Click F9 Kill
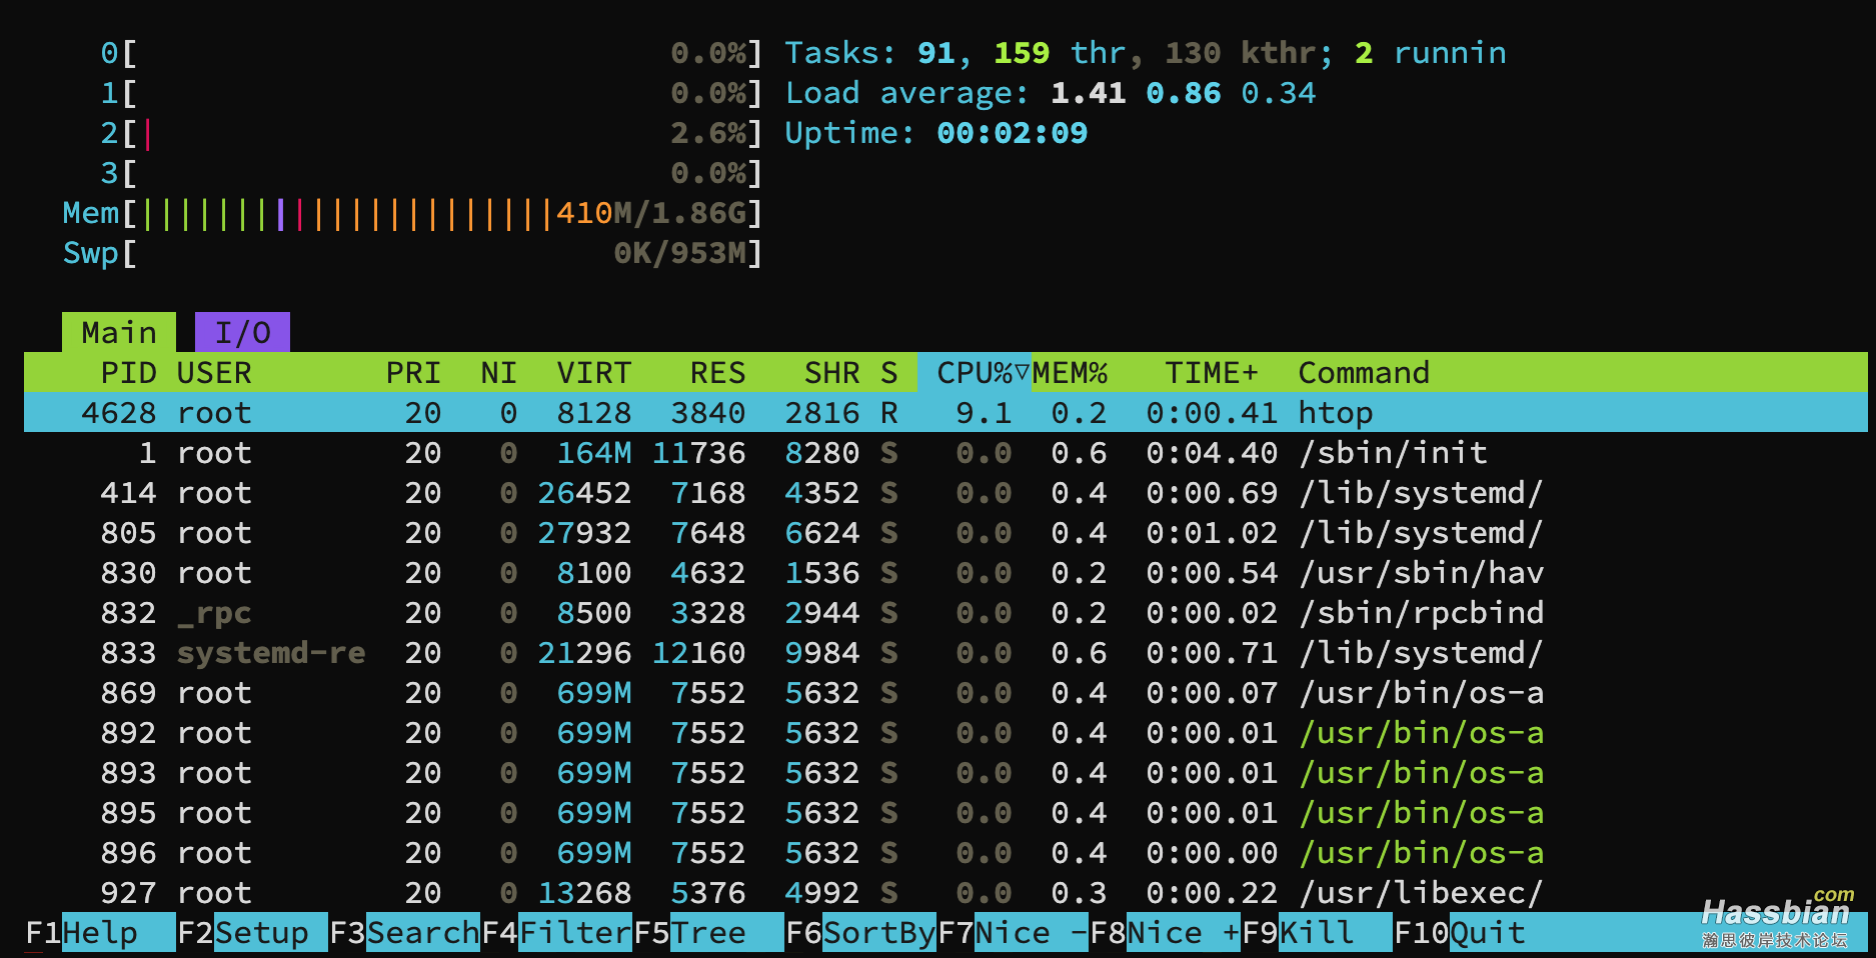1876x958 pixels. coord(1316,932)
